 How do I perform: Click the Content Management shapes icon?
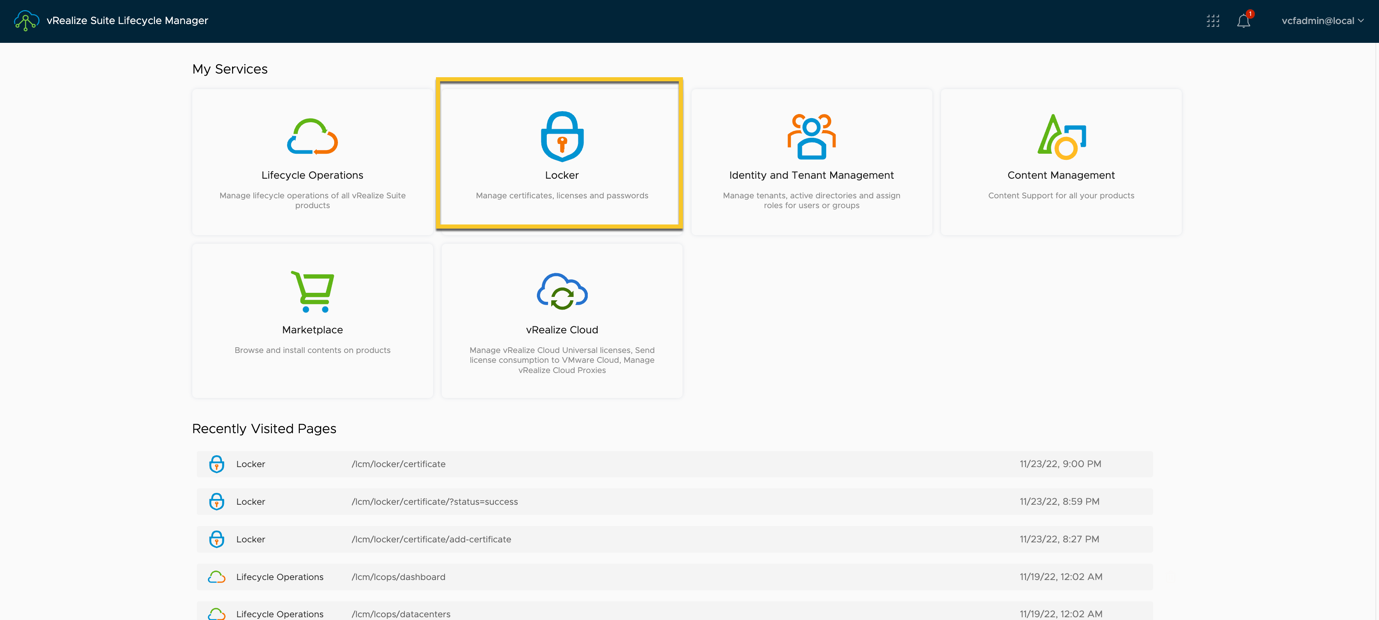tap(1061, 136)
